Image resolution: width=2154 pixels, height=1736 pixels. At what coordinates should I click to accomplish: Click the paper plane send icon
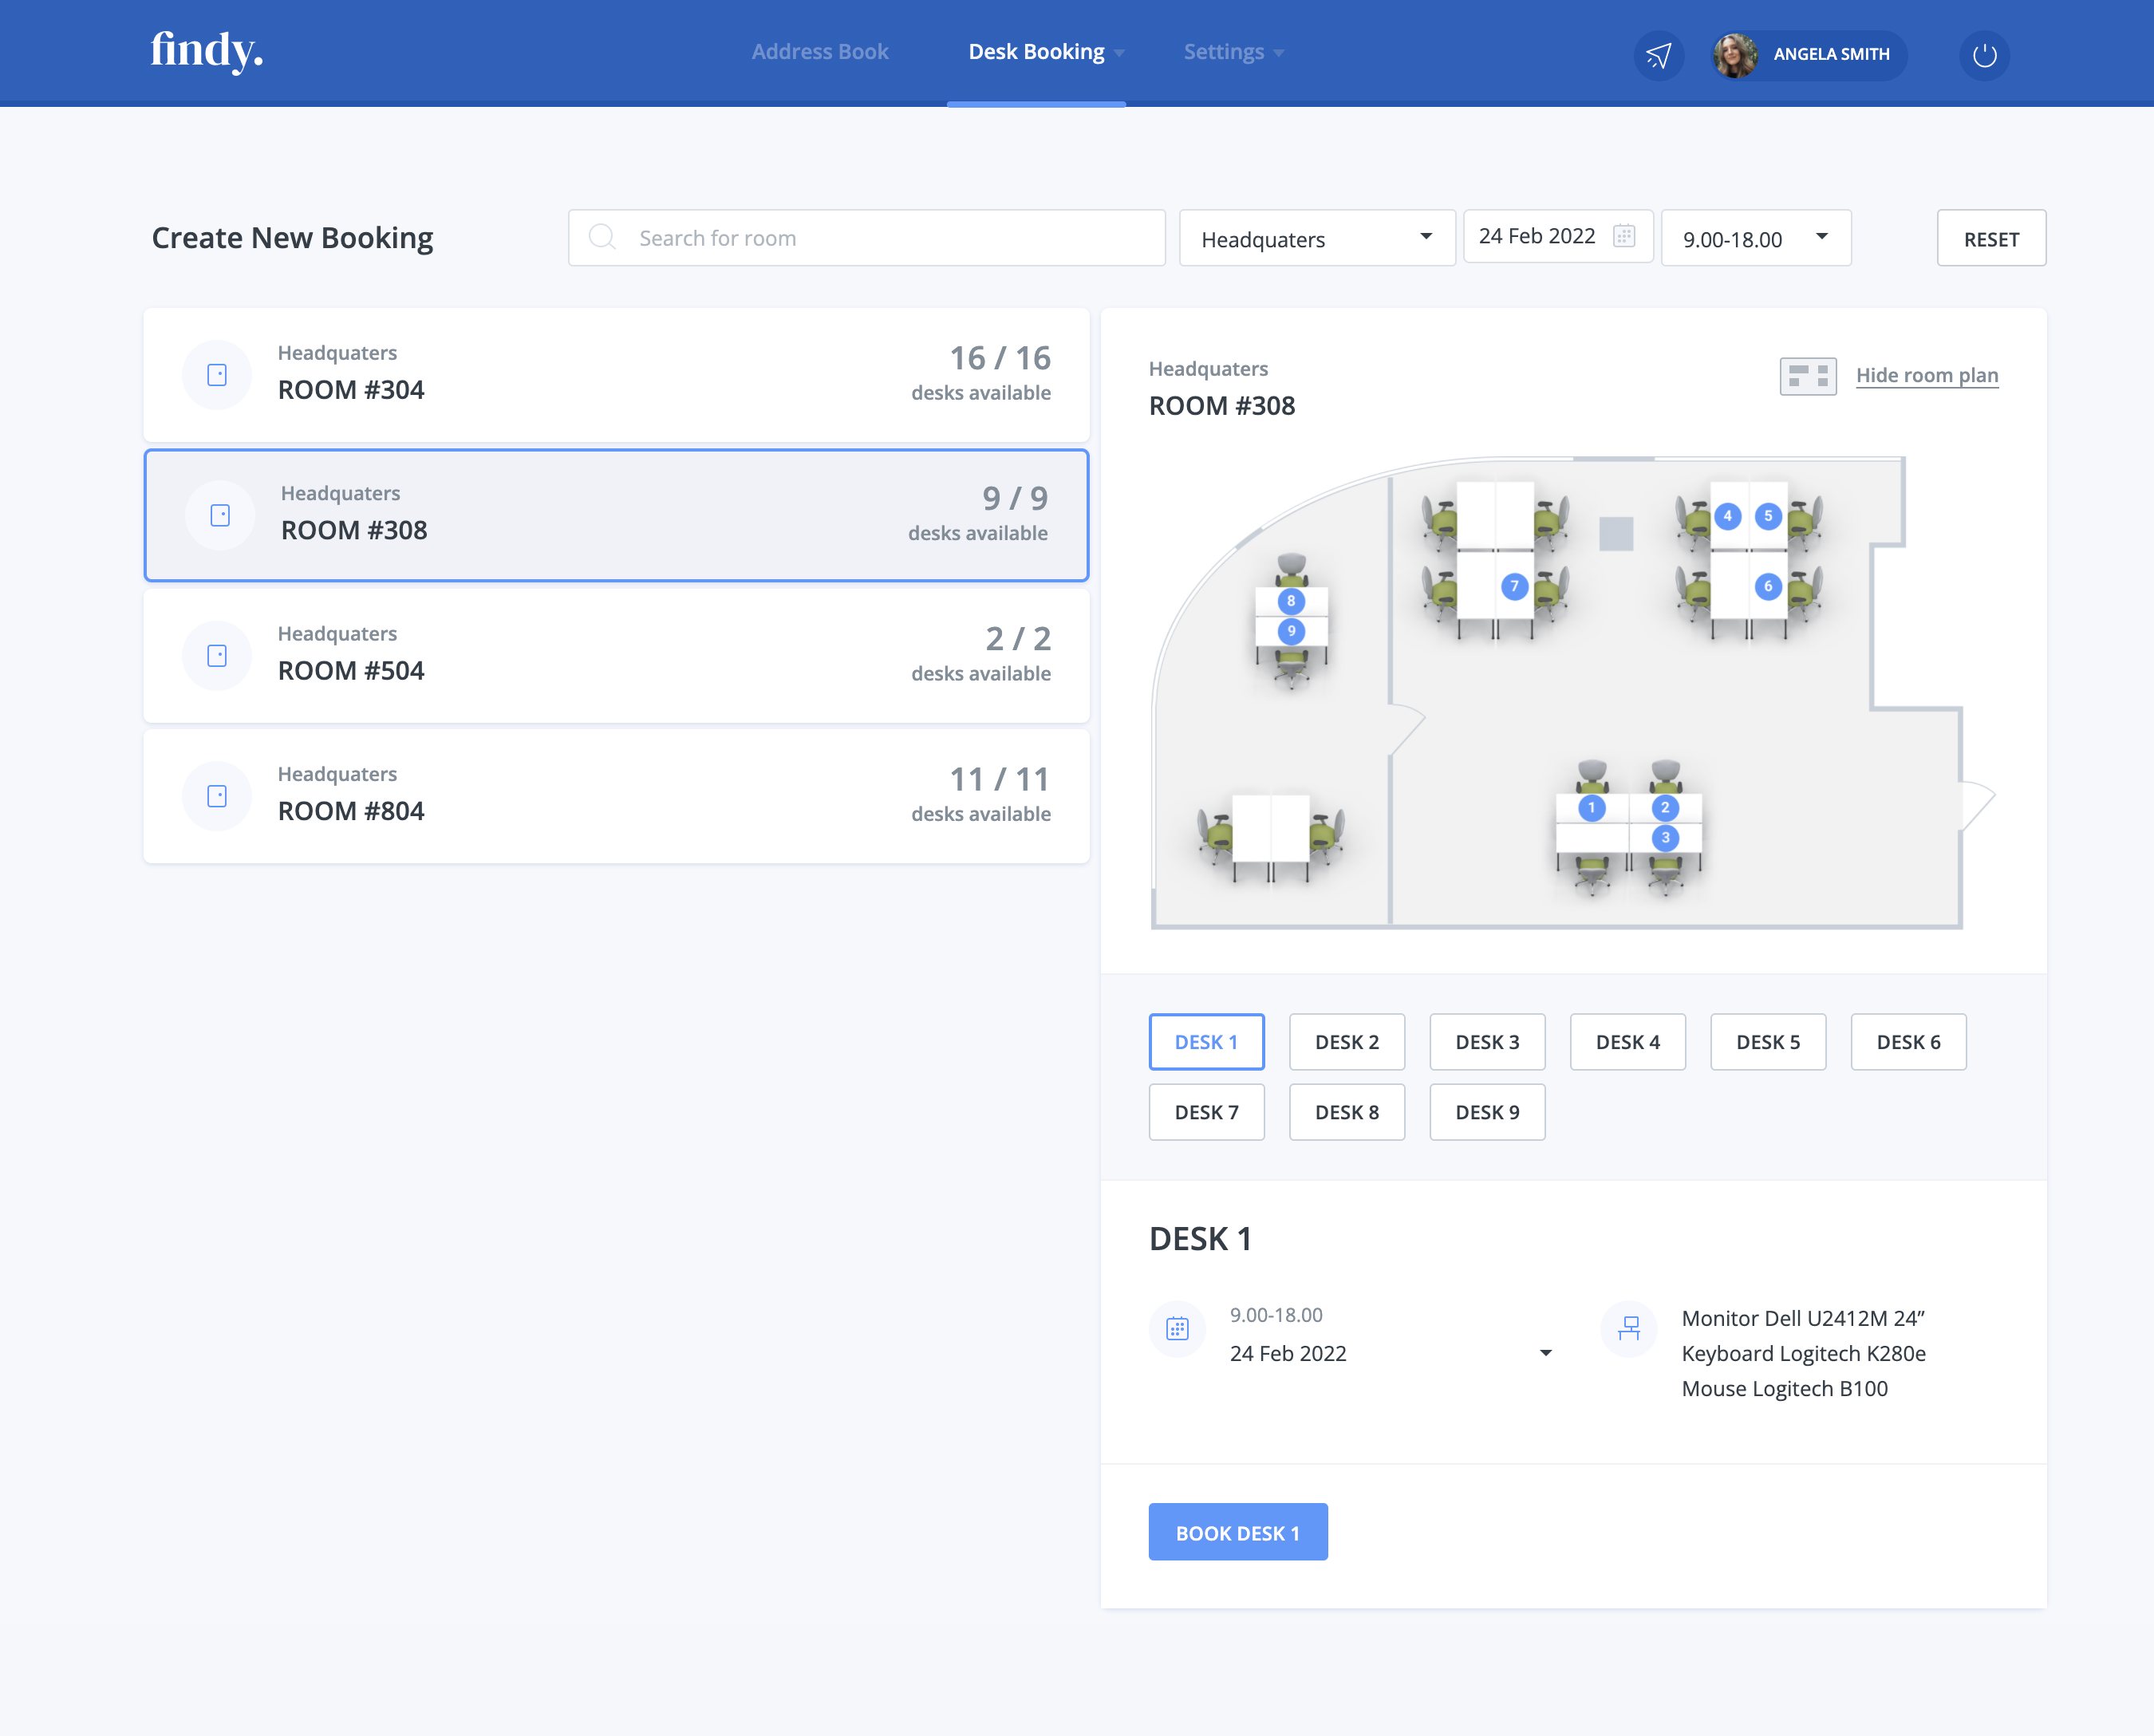coord(1658,55)
